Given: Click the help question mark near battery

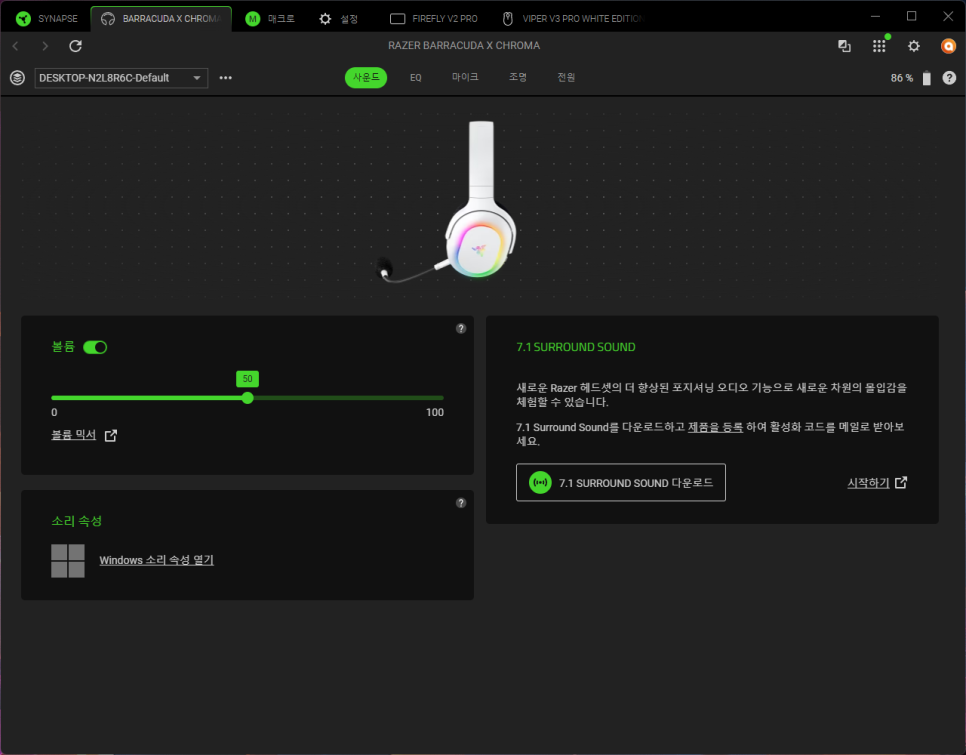Looking at the screenshot, I should (x=949, y=78).
